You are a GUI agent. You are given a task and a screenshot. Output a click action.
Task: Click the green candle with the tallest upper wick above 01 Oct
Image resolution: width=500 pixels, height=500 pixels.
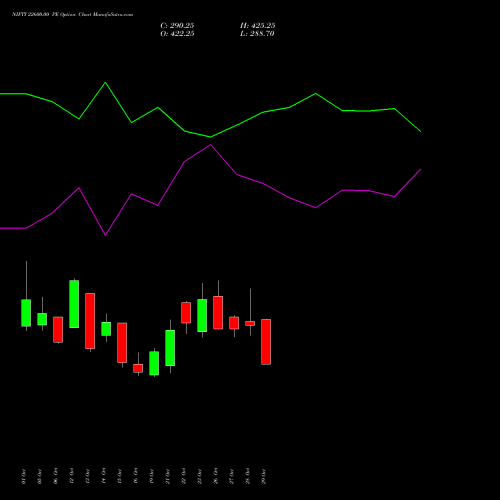[26, 313]
